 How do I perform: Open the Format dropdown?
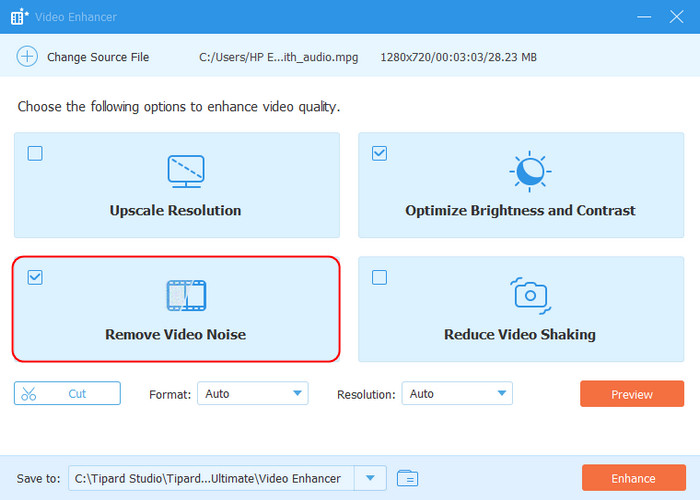tap(252, 394)
